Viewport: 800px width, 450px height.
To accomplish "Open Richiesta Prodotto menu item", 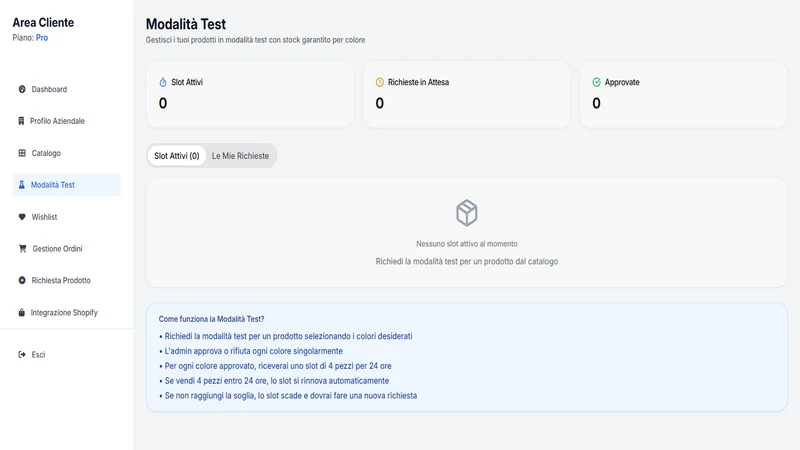I will coord(66,280).
